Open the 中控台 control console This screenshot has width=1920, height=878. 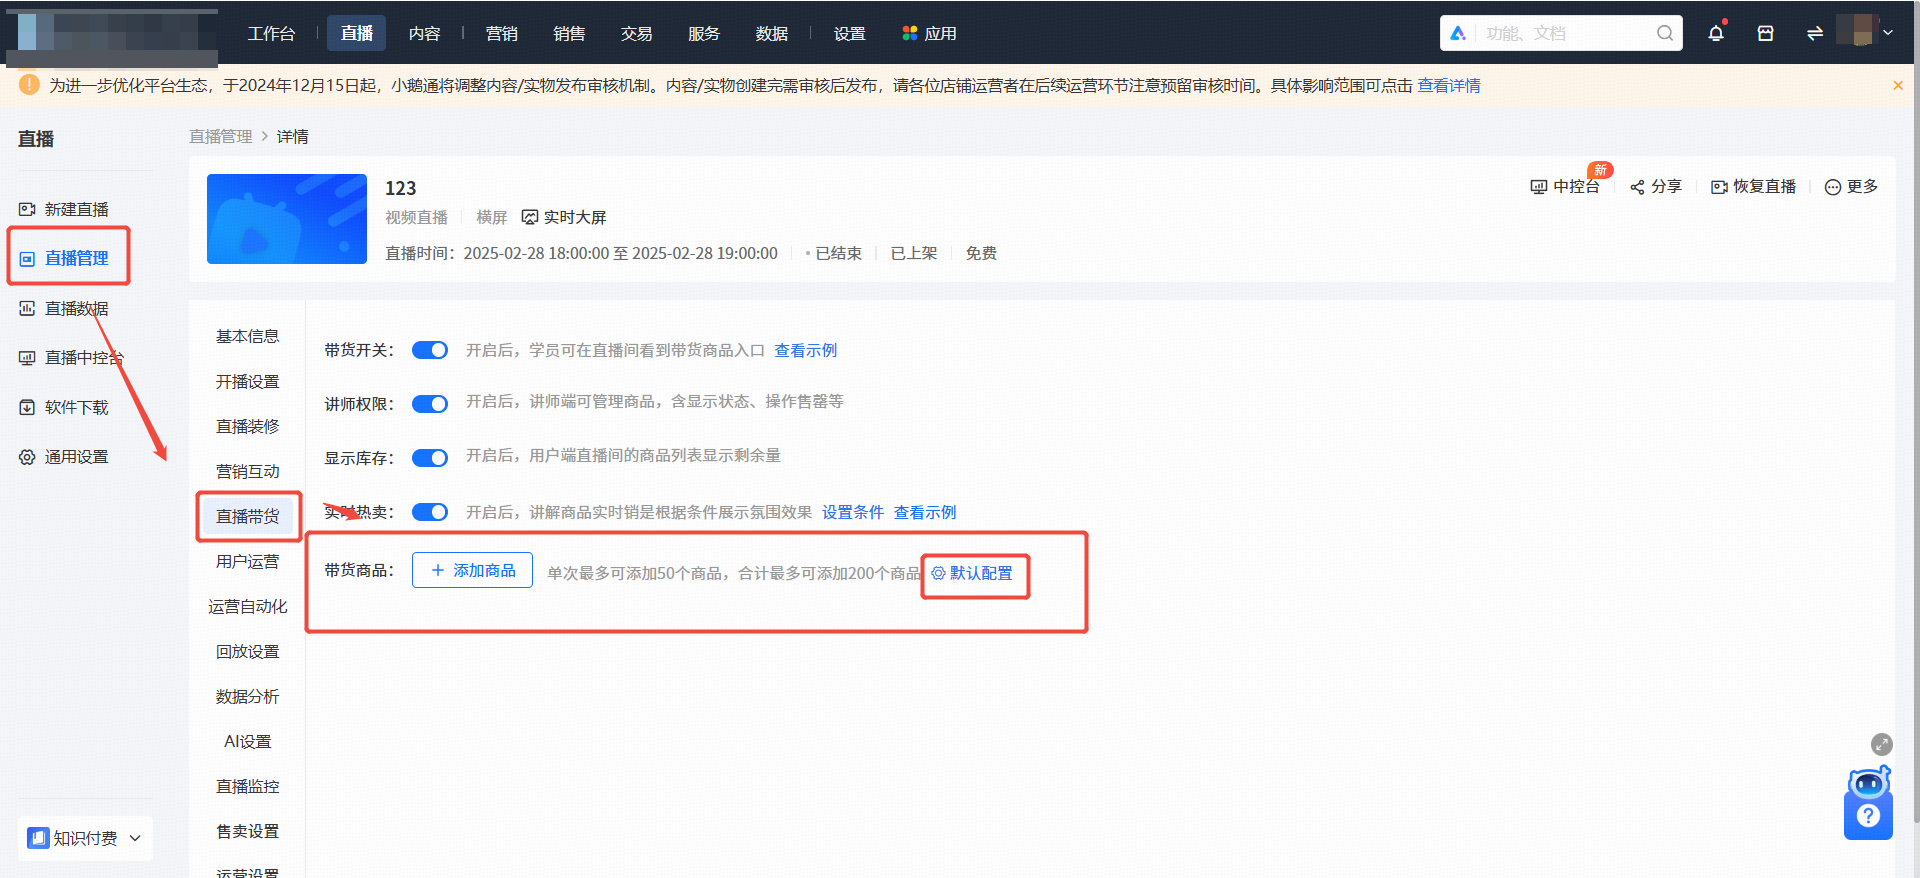tap(1565, 186)
